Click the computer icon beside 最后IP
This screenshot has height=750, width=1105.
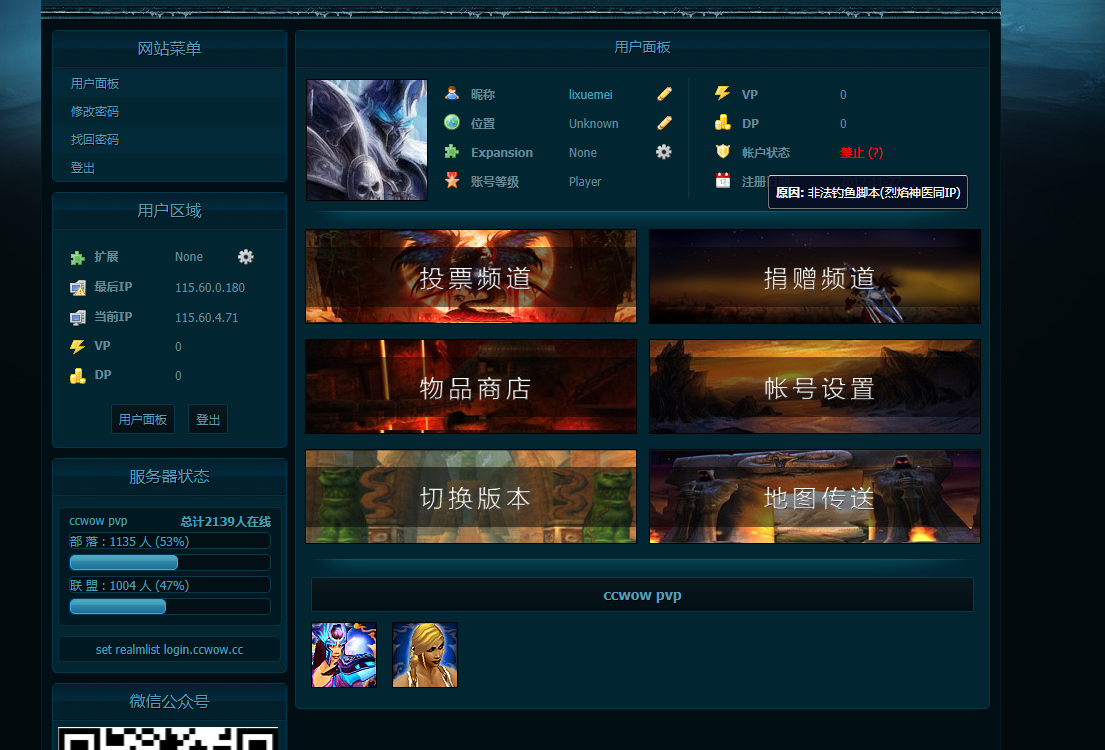point(77,287)
